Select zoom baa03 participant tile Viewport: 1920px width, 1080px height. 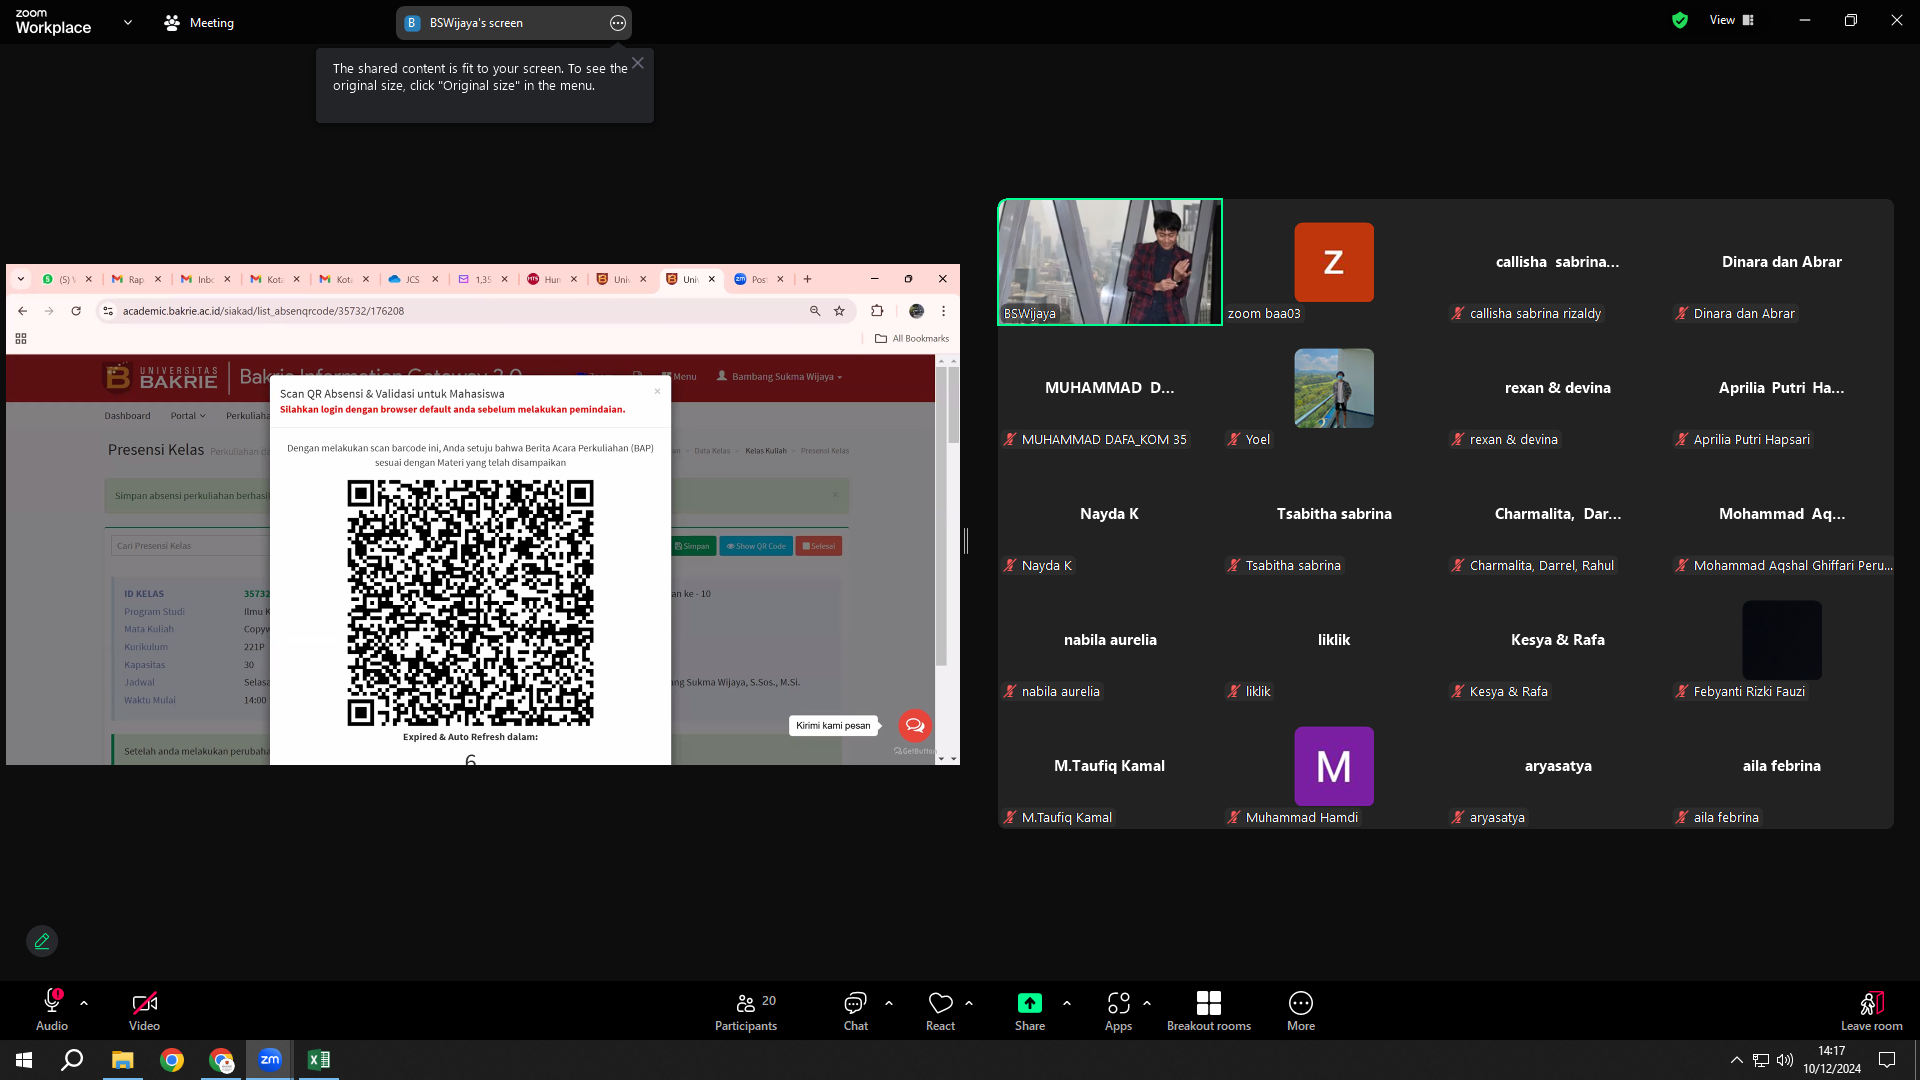click(1334, 262)
